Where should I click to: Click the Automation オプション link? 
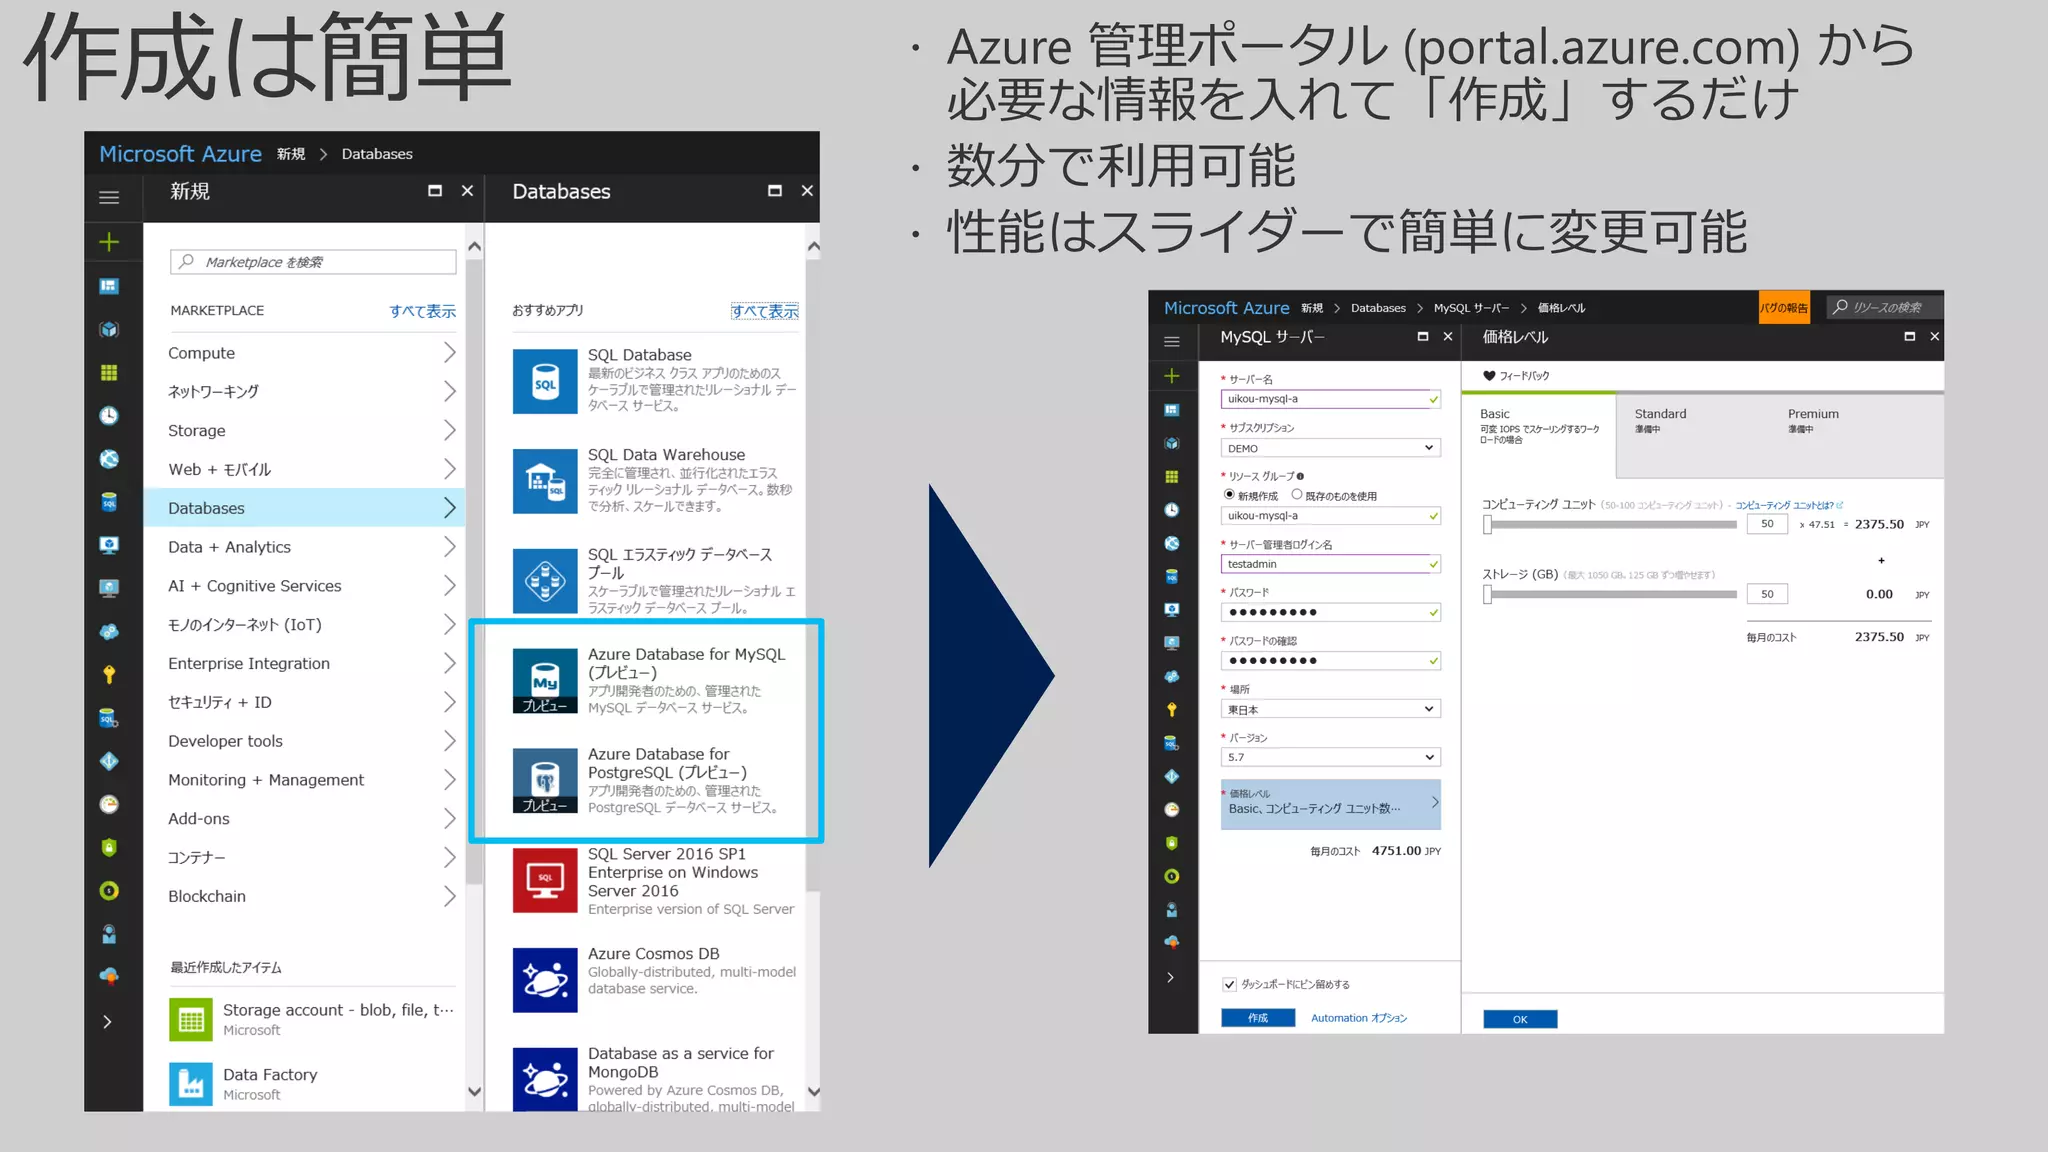click(x=1358, y=1018)
